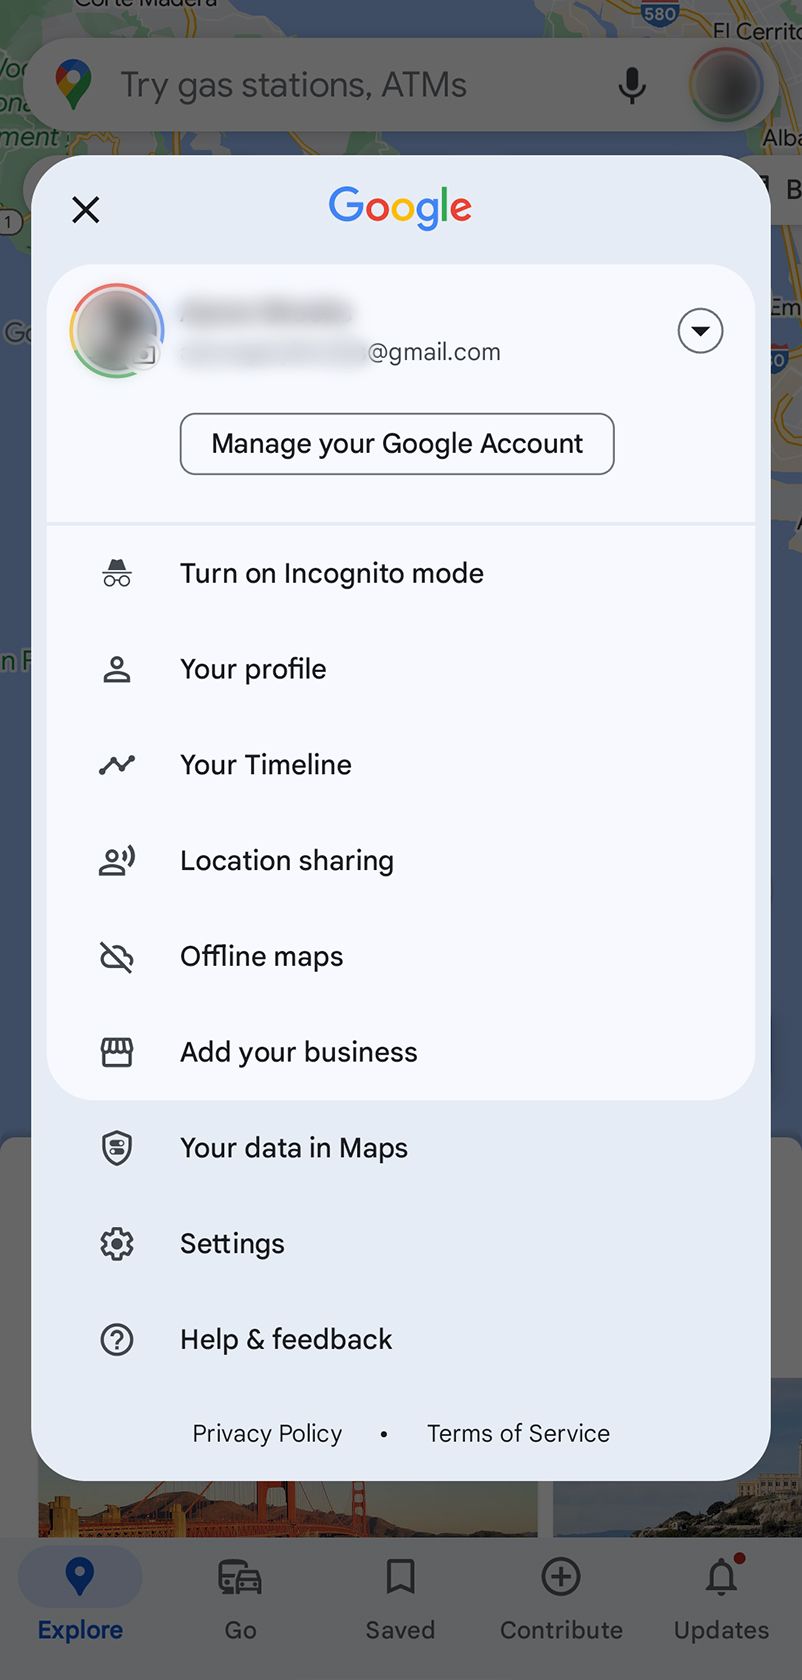Screen dimensions: 802x1680
Task: Turn on Incognito mode
Action: coord(331,573)
